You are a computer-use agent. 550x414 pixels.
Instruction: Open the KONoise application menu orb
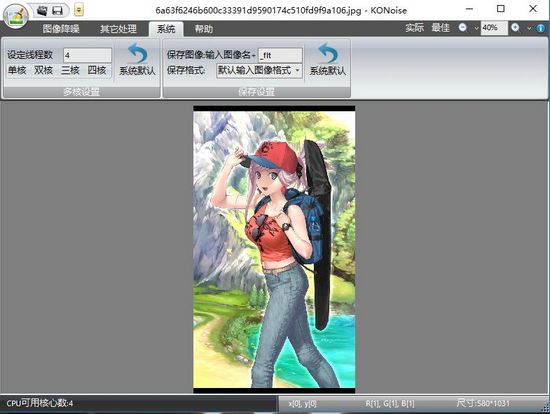pos(15,16)
